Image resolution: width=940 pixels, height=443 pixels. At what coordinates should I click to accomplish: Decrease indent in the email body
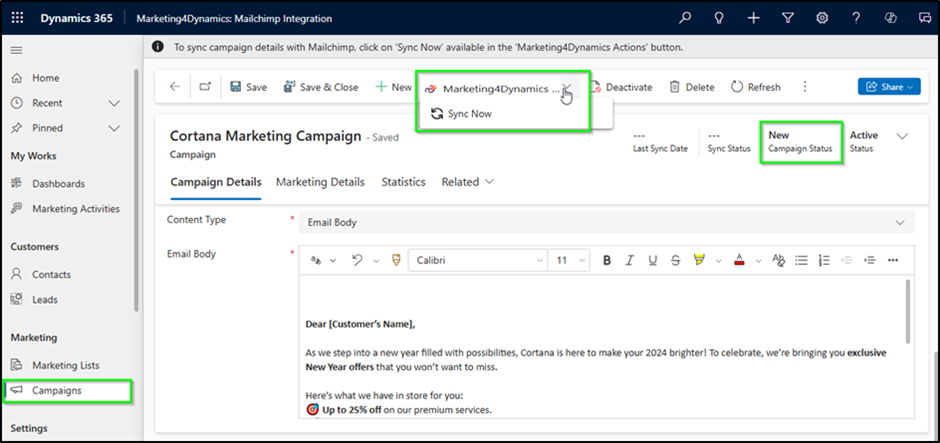pos(847,260)
